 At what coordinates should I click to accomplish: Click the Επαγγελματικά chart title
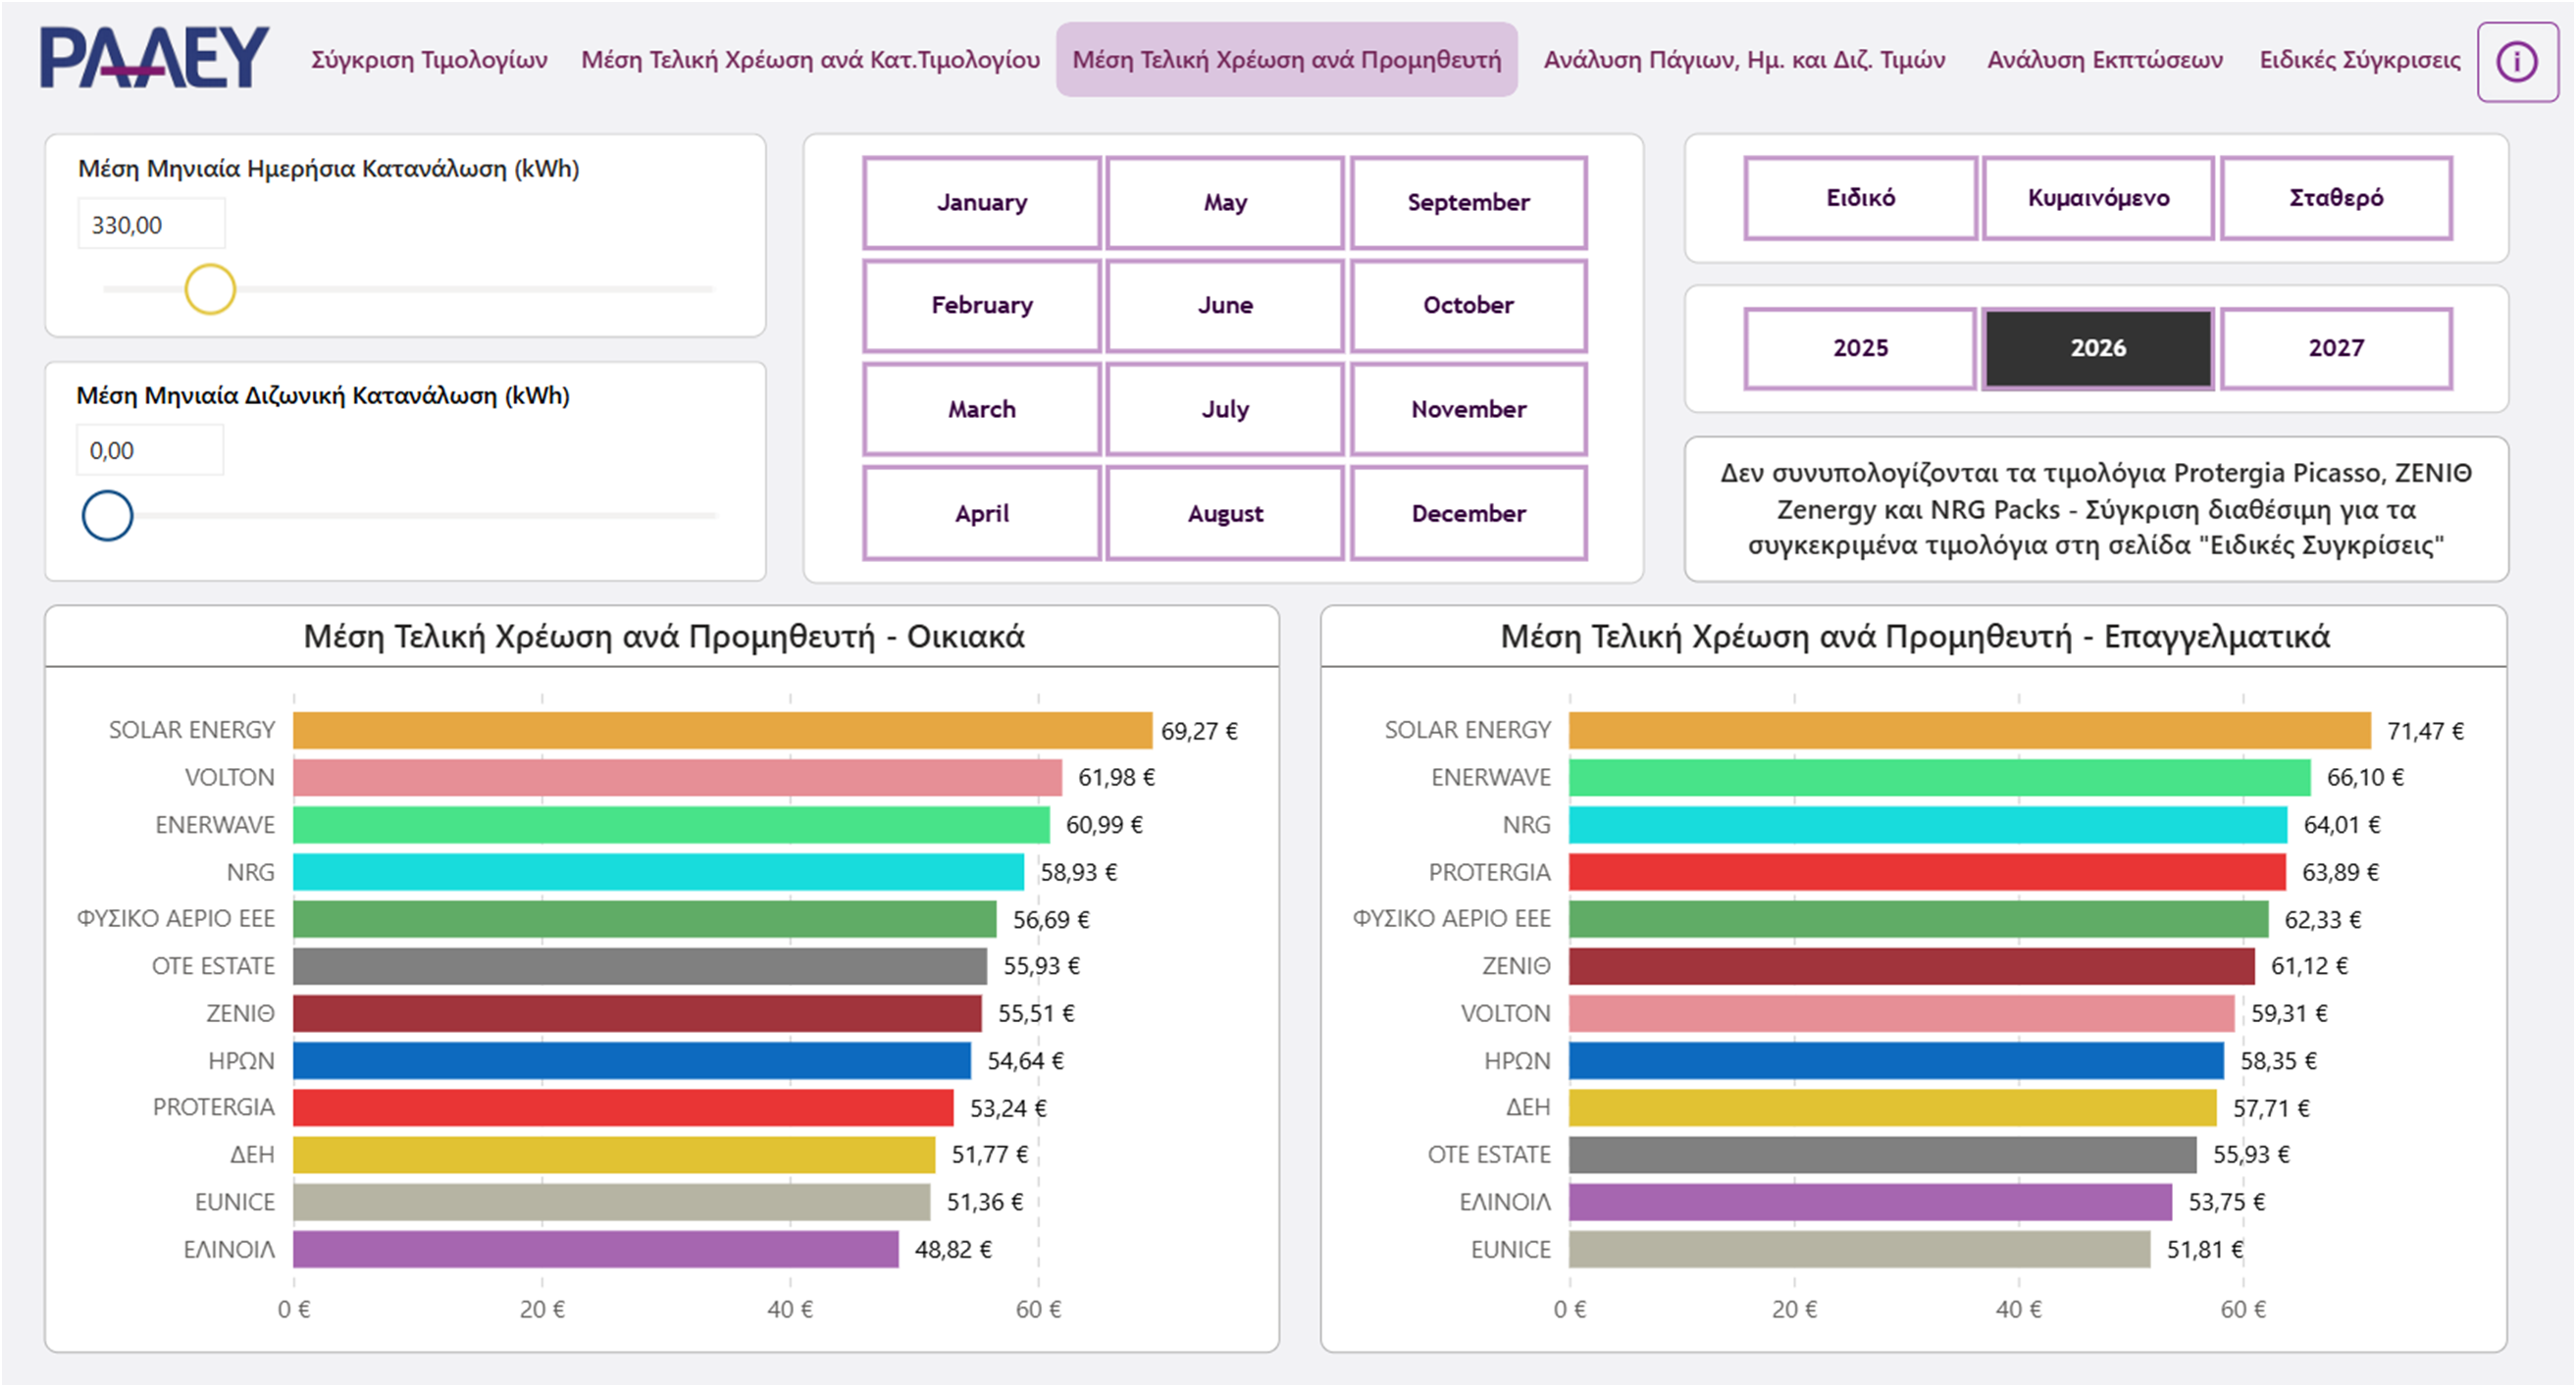point(1915,637)
